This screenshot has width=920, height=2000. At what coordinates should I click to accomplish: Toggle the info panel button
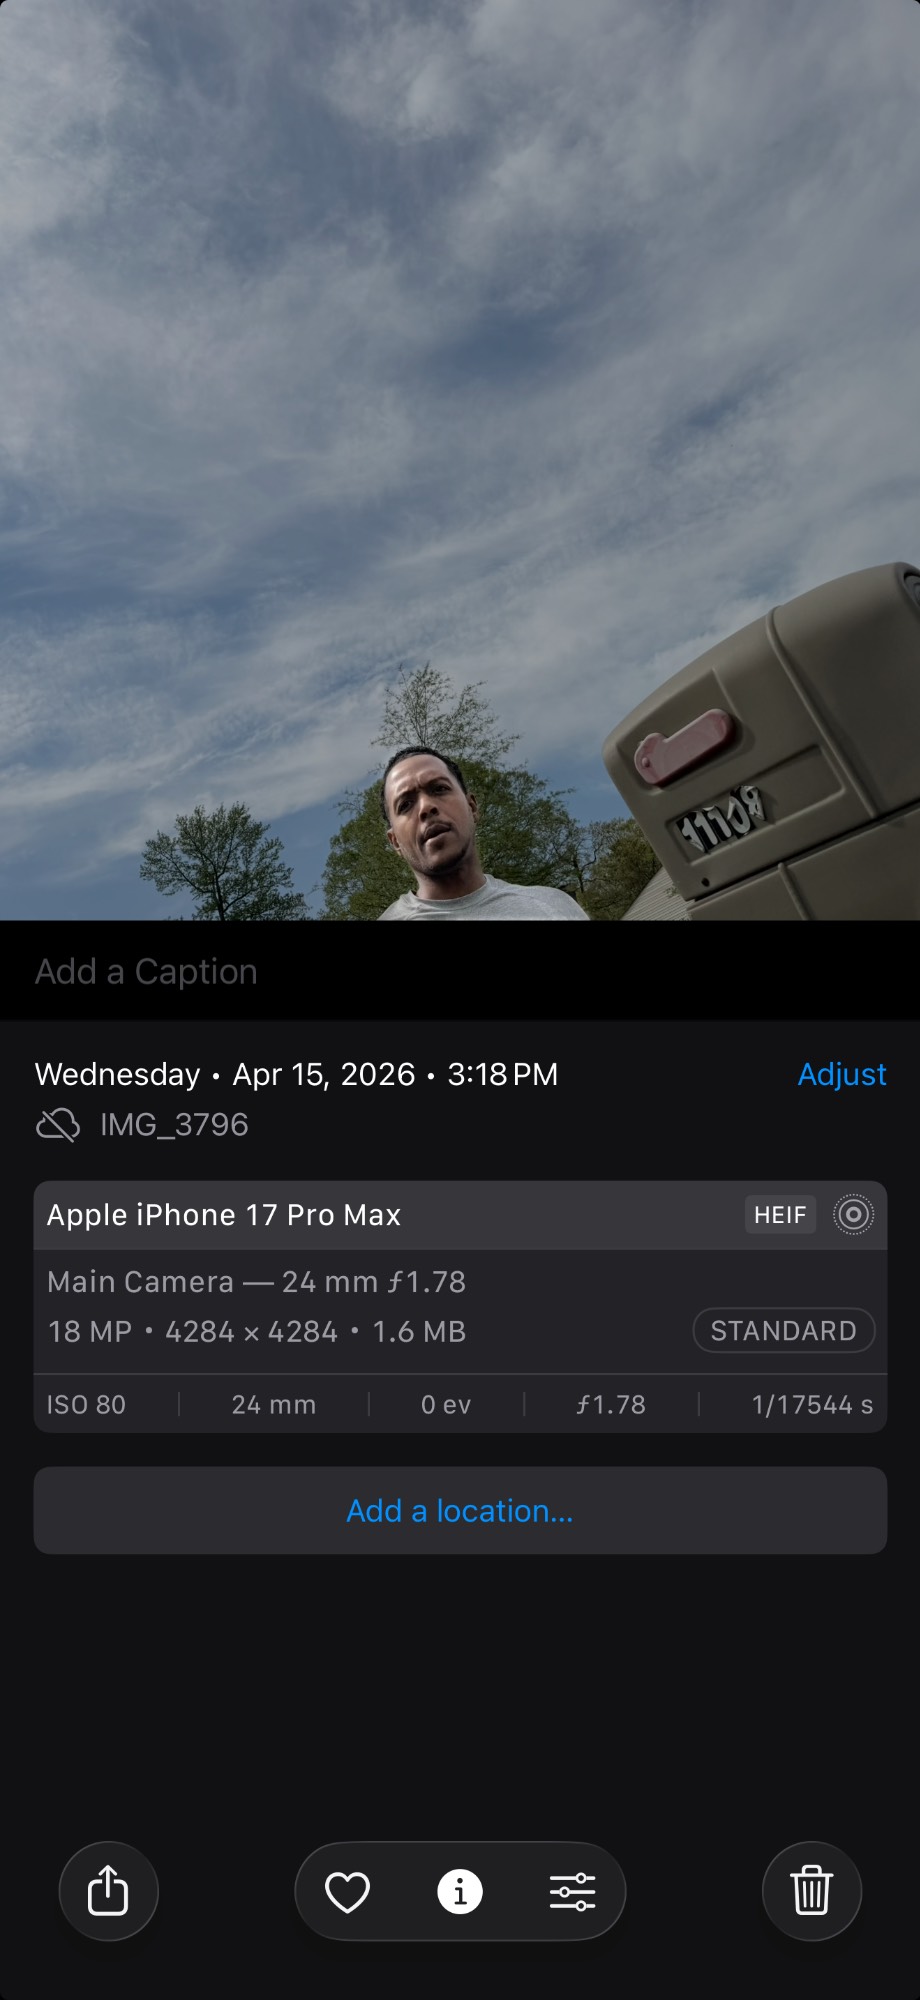pyautogui.click(x=460, y=1892)
